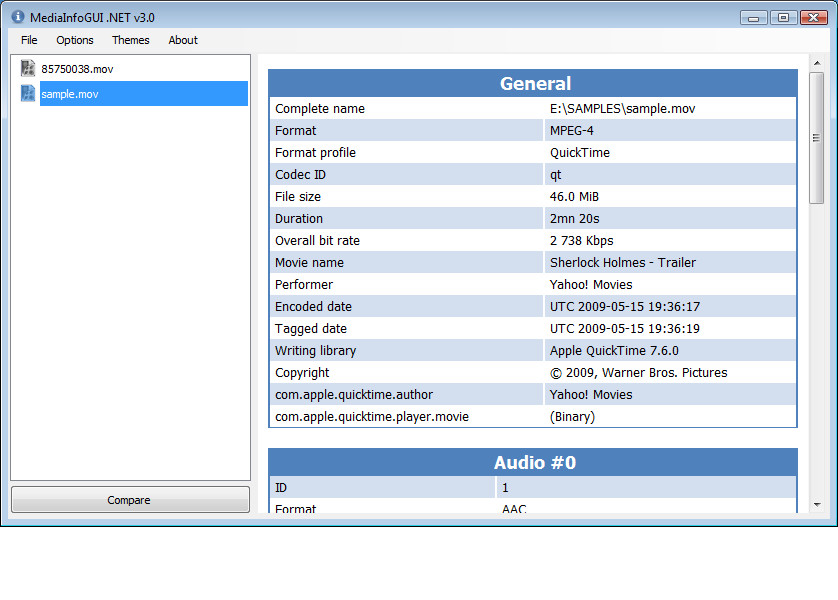Click Sherlock Holmes - Trailer movie name
Viewport: 838px width, 600px height.
[x=623, y=262]
